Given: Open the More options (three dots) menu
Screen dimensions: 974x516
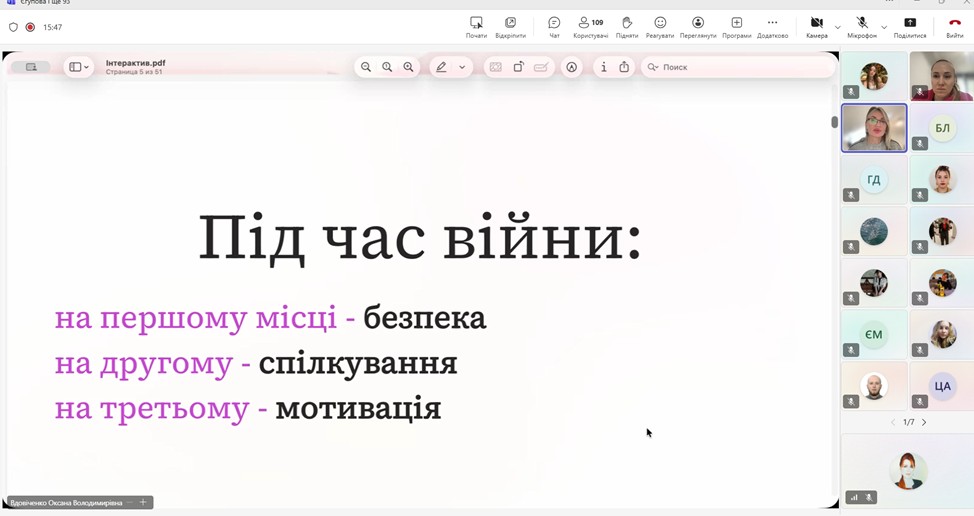Looking at the screenshot, I should (772, 26).
